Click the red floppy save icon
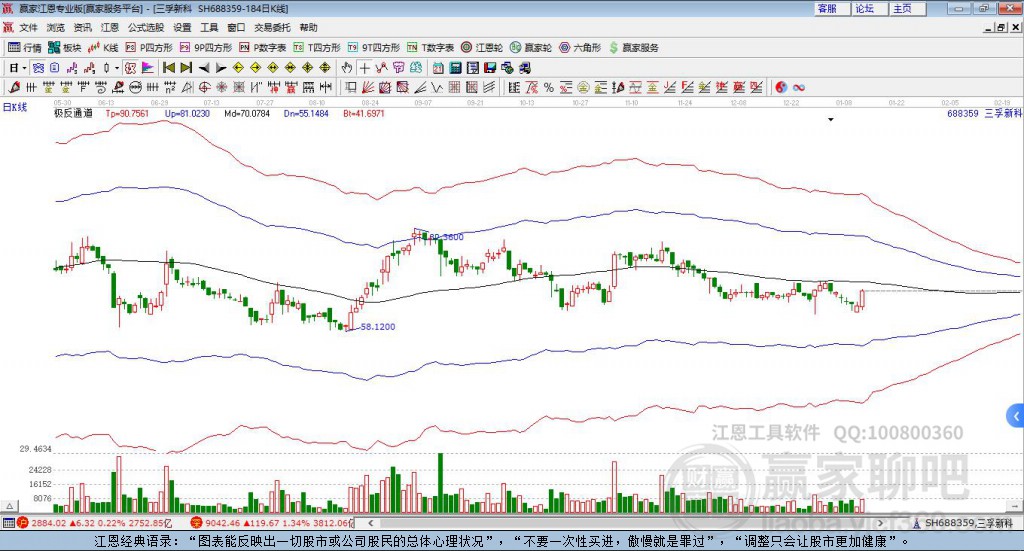Image resolution: width=1024 pixels, height=551 pixels. tap(490, 67)
